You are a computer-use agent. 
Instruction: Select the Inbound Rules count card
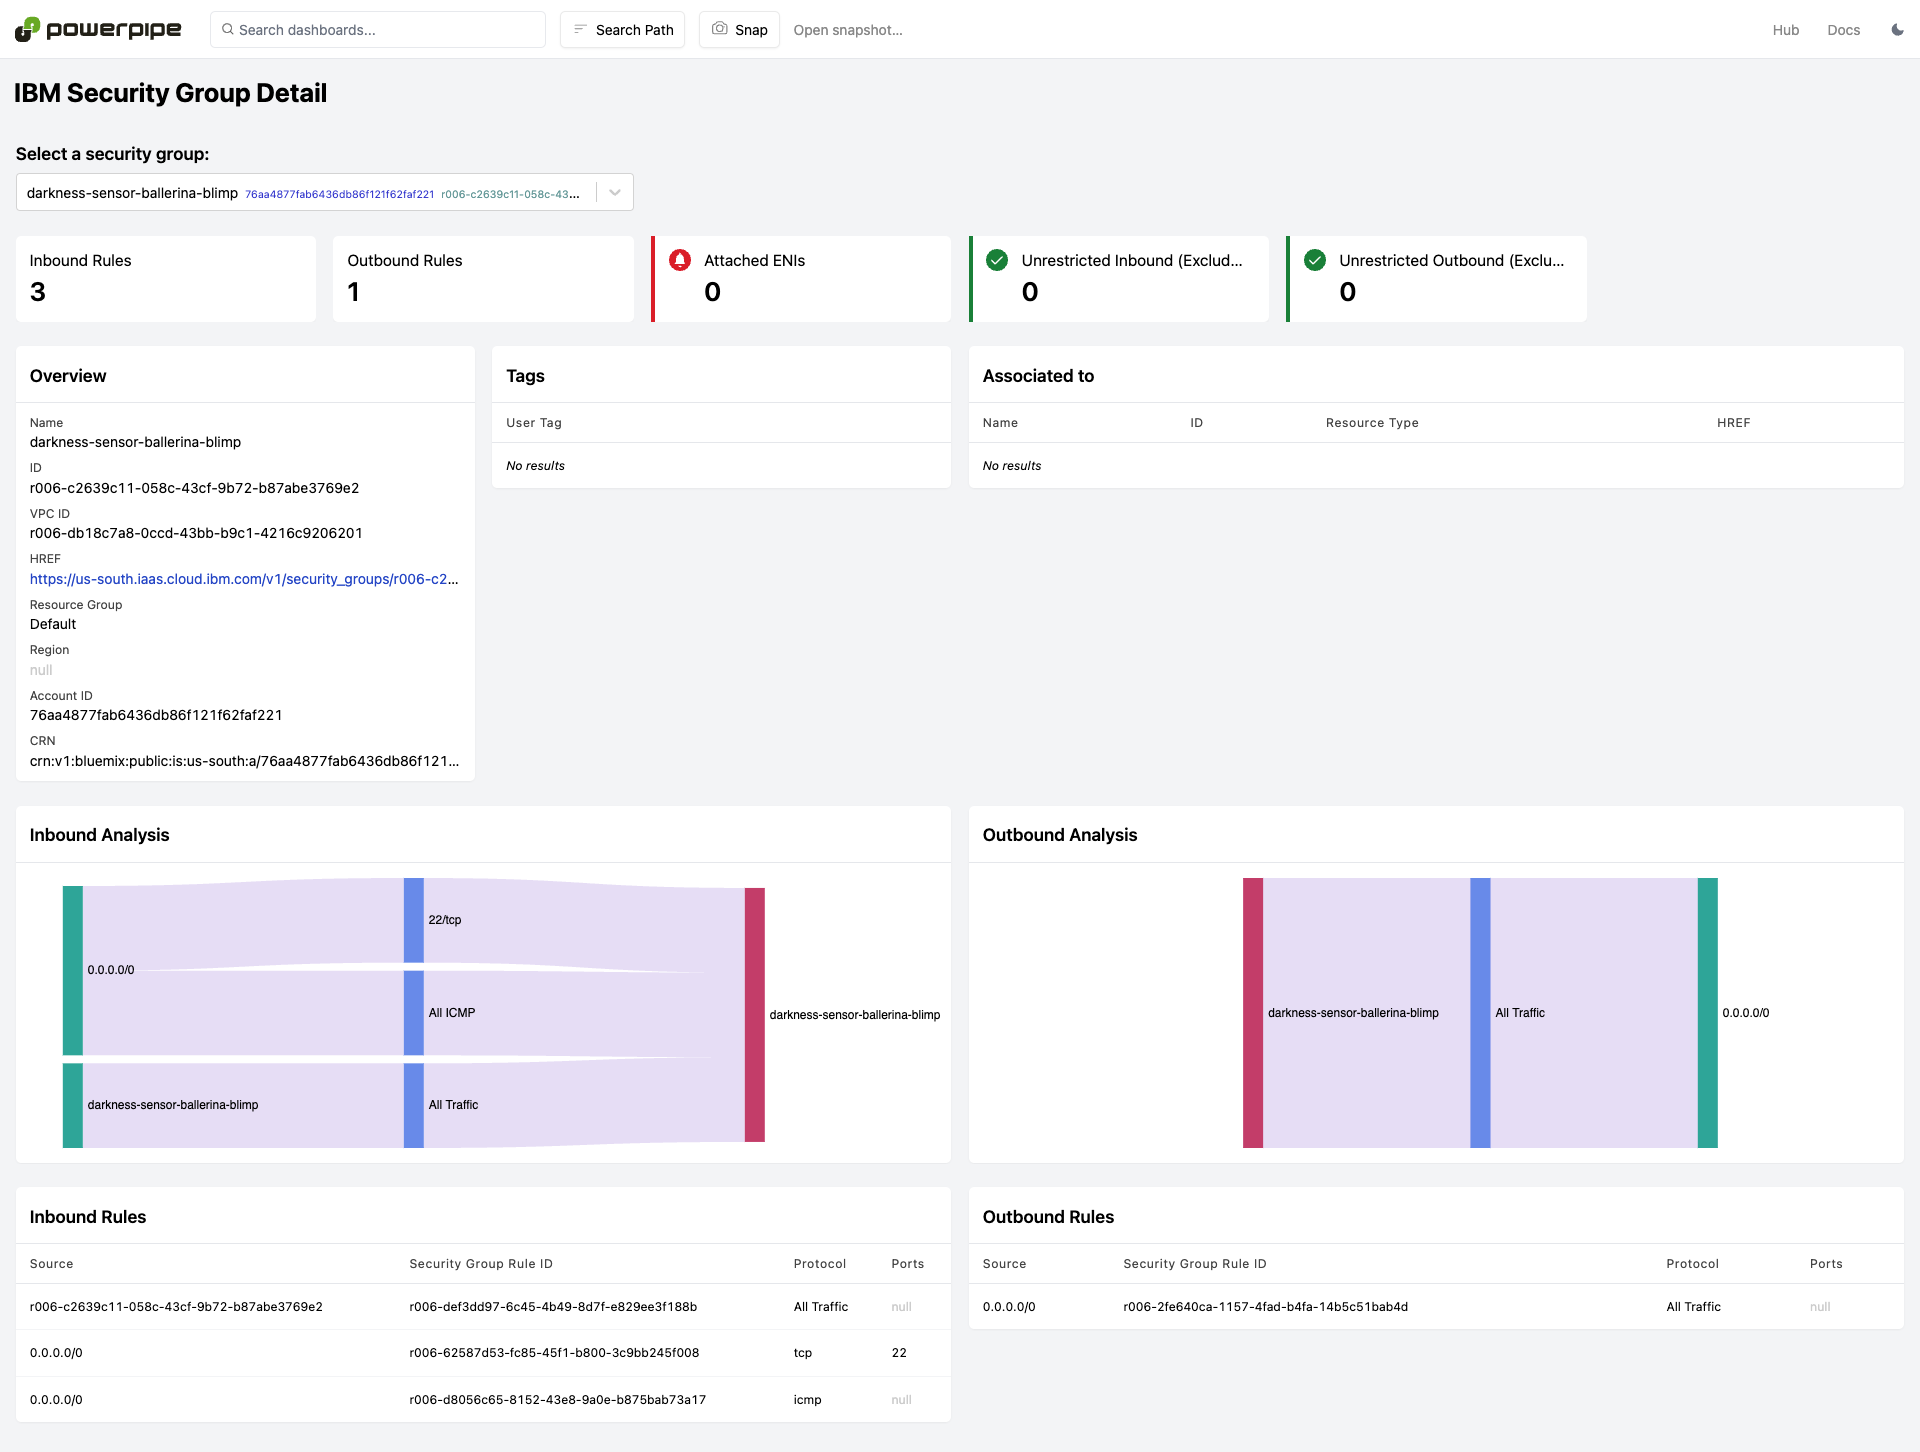[166, 279]
